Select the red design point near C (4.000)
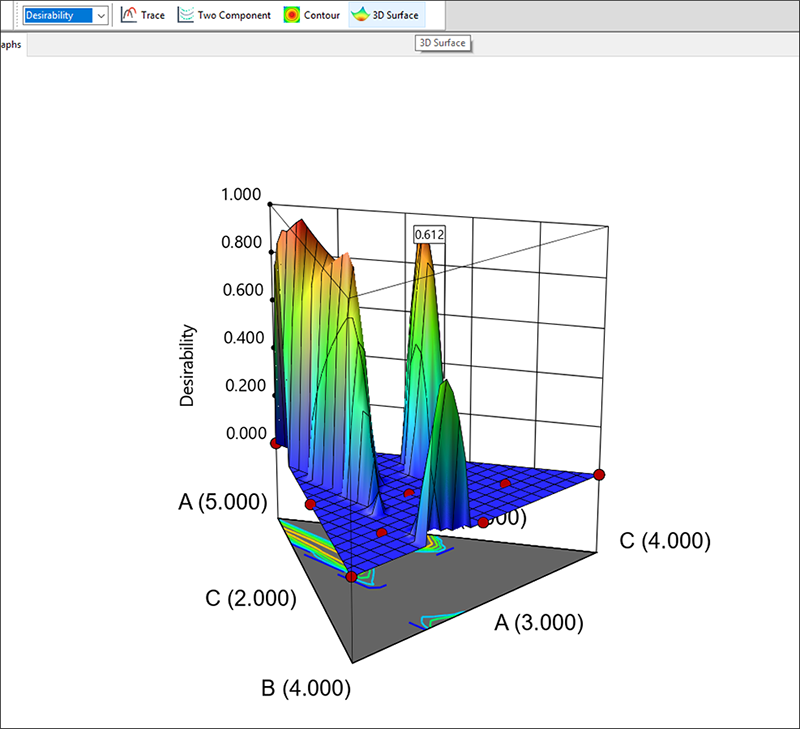Screen dimensions: 800x729 (x=599, y=474)
